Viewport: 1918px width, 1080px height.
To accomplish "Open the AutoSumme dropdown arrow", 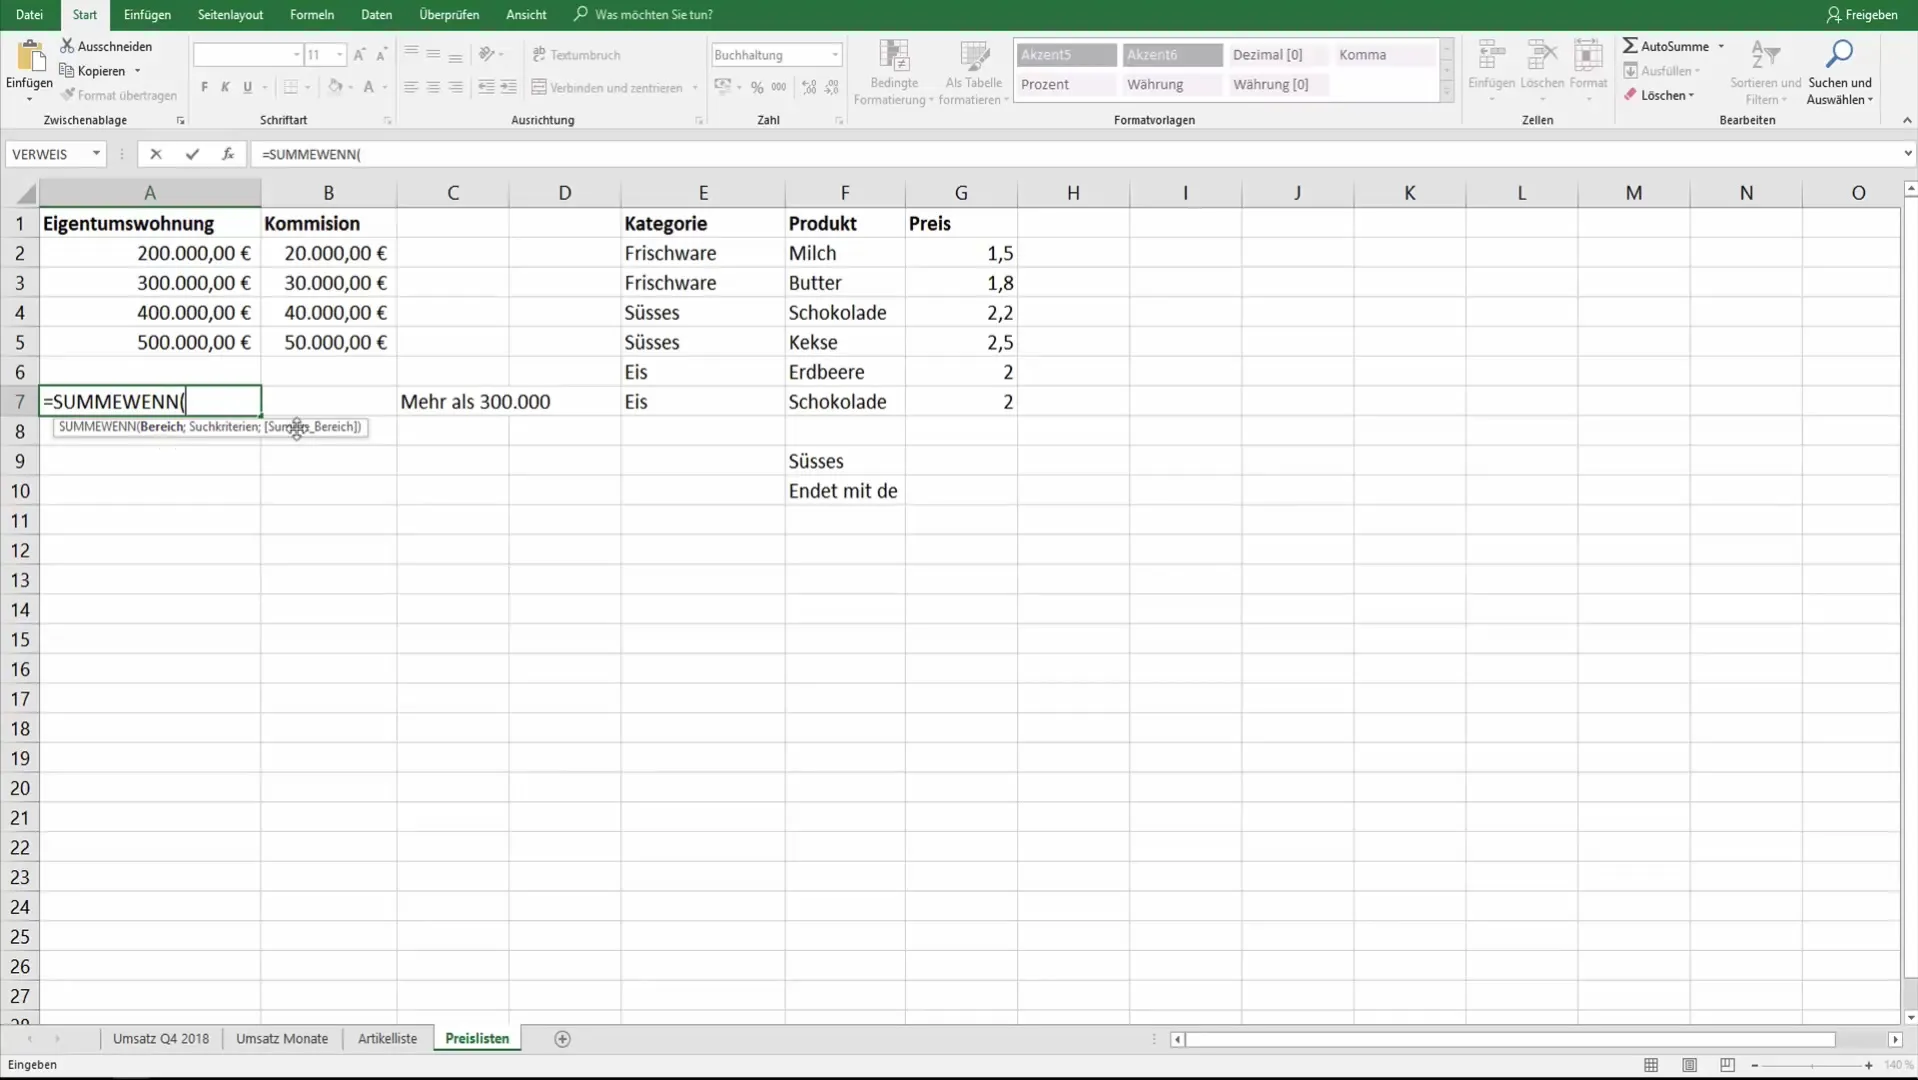I will pos(1721,46).
